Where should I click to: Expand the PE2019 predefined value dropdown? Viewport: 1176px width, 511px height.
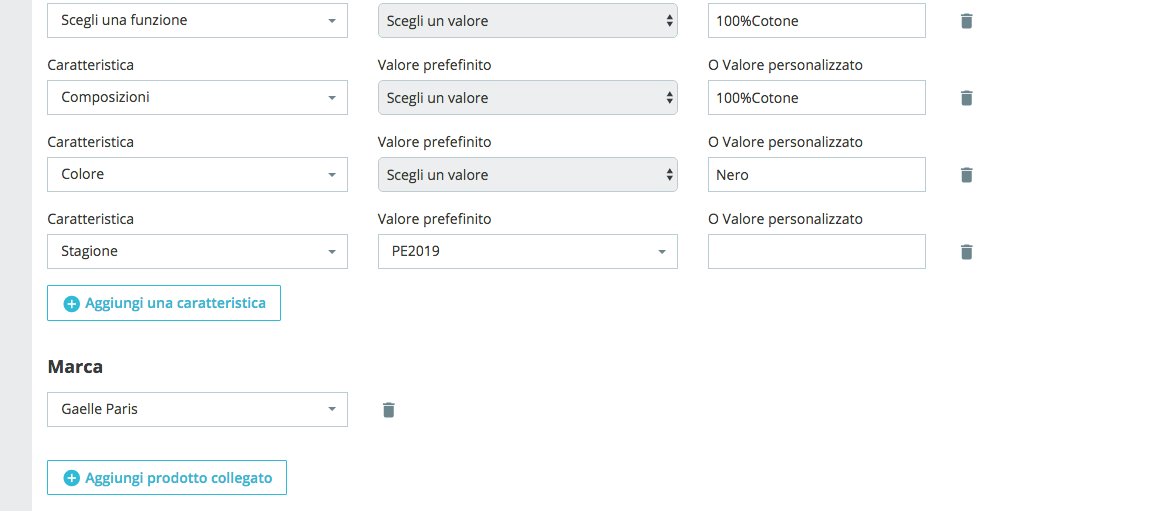tap(527, 252)
